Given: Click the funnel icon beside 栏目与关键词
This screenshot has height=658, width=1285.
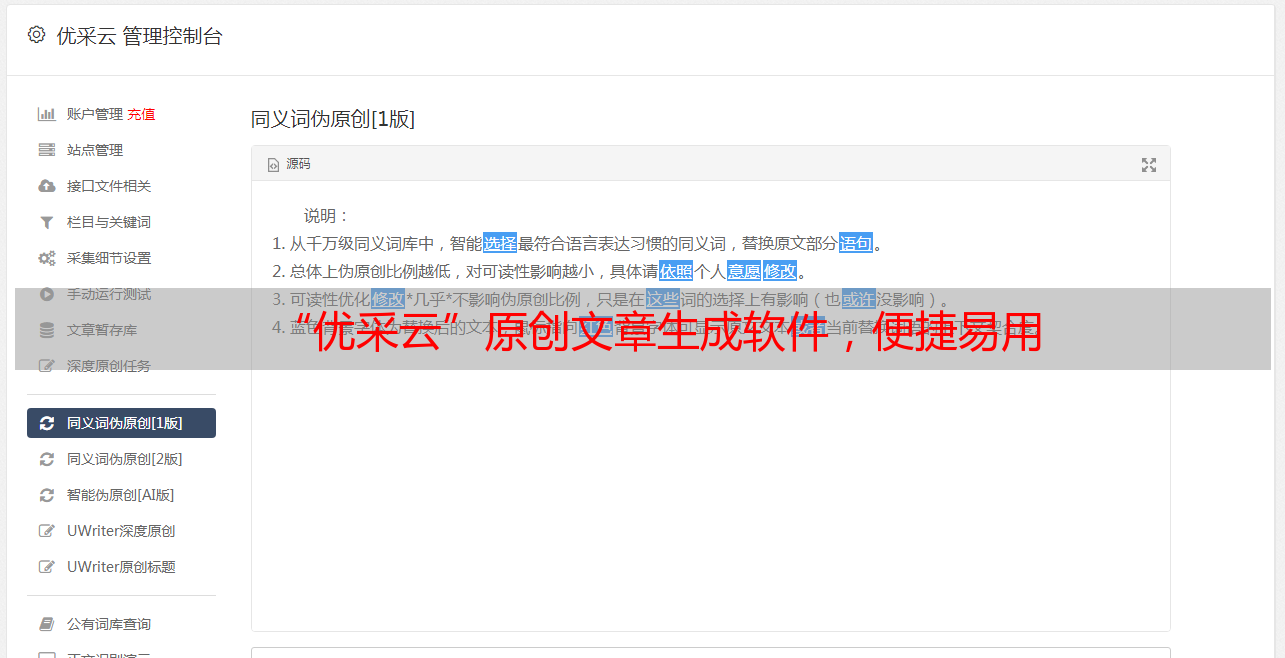Looking at the screenshot, I should pos(46,222).
